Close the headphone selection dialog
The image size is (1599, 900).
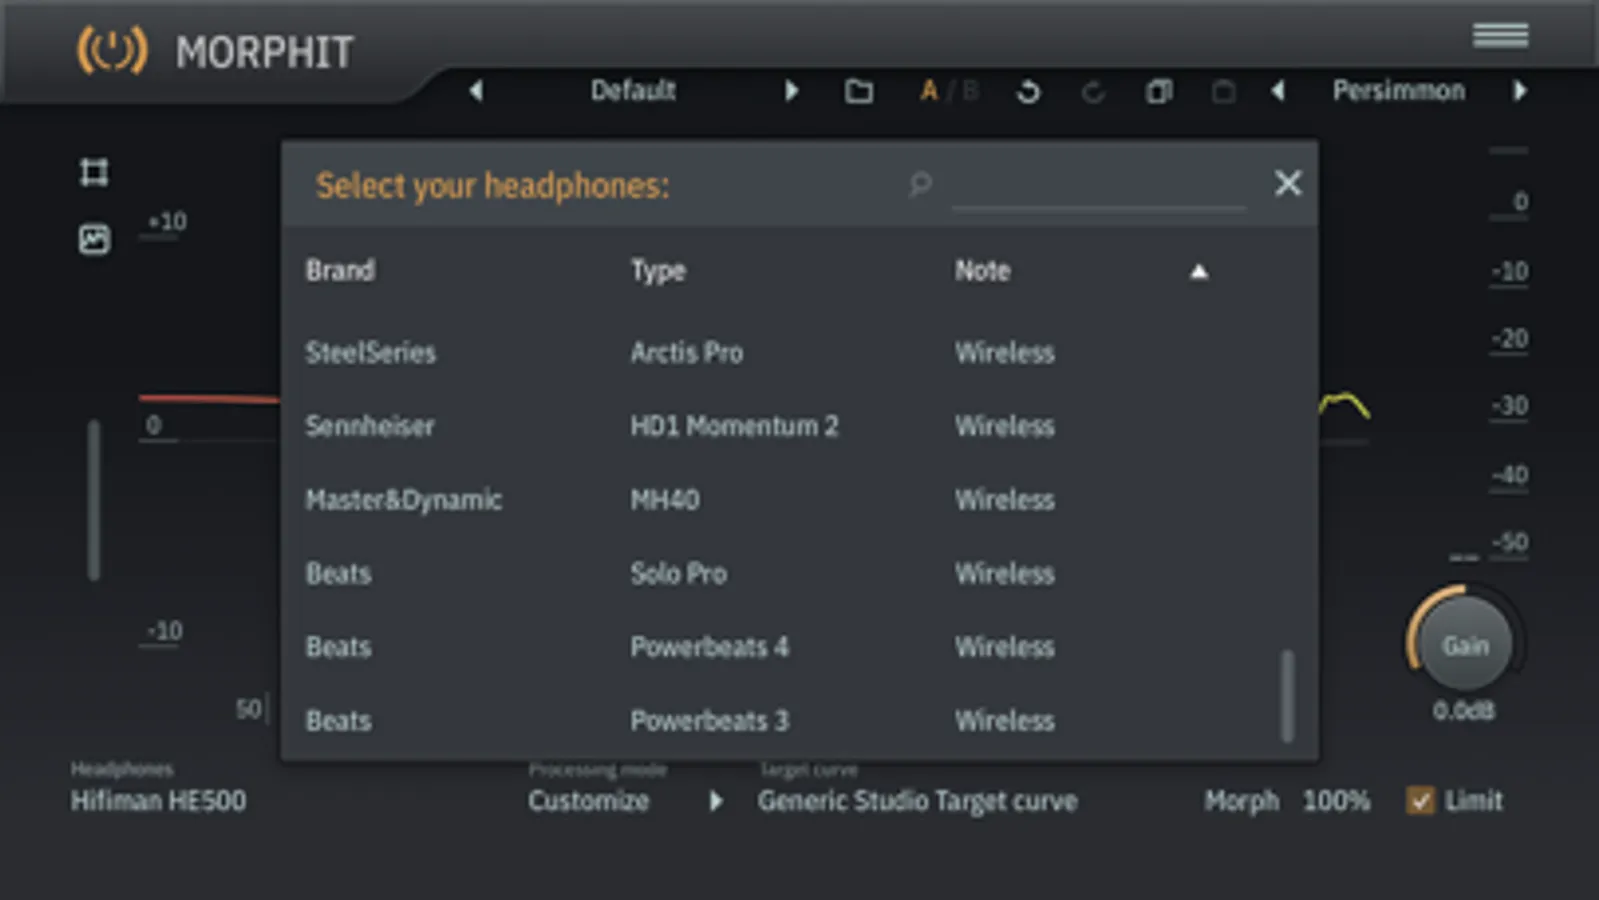point(1288,183)
